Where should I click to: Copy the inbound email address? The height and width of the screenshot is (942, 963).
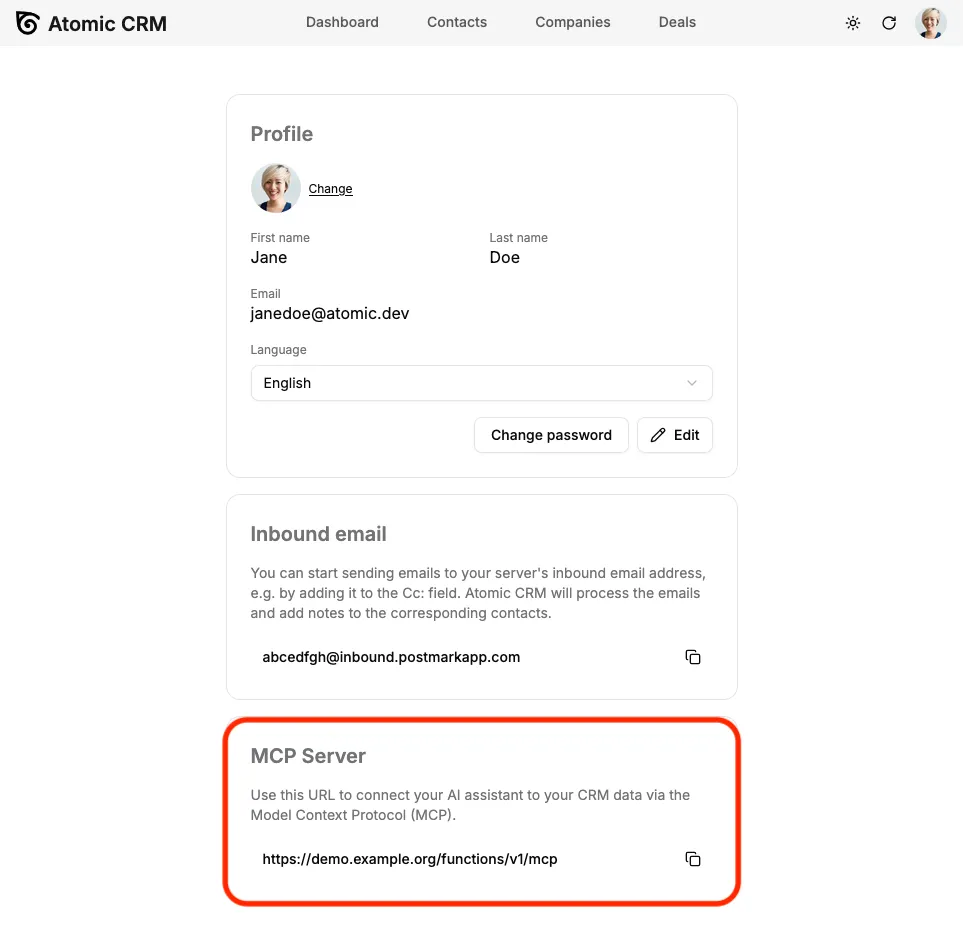click(x=693, y=657)
